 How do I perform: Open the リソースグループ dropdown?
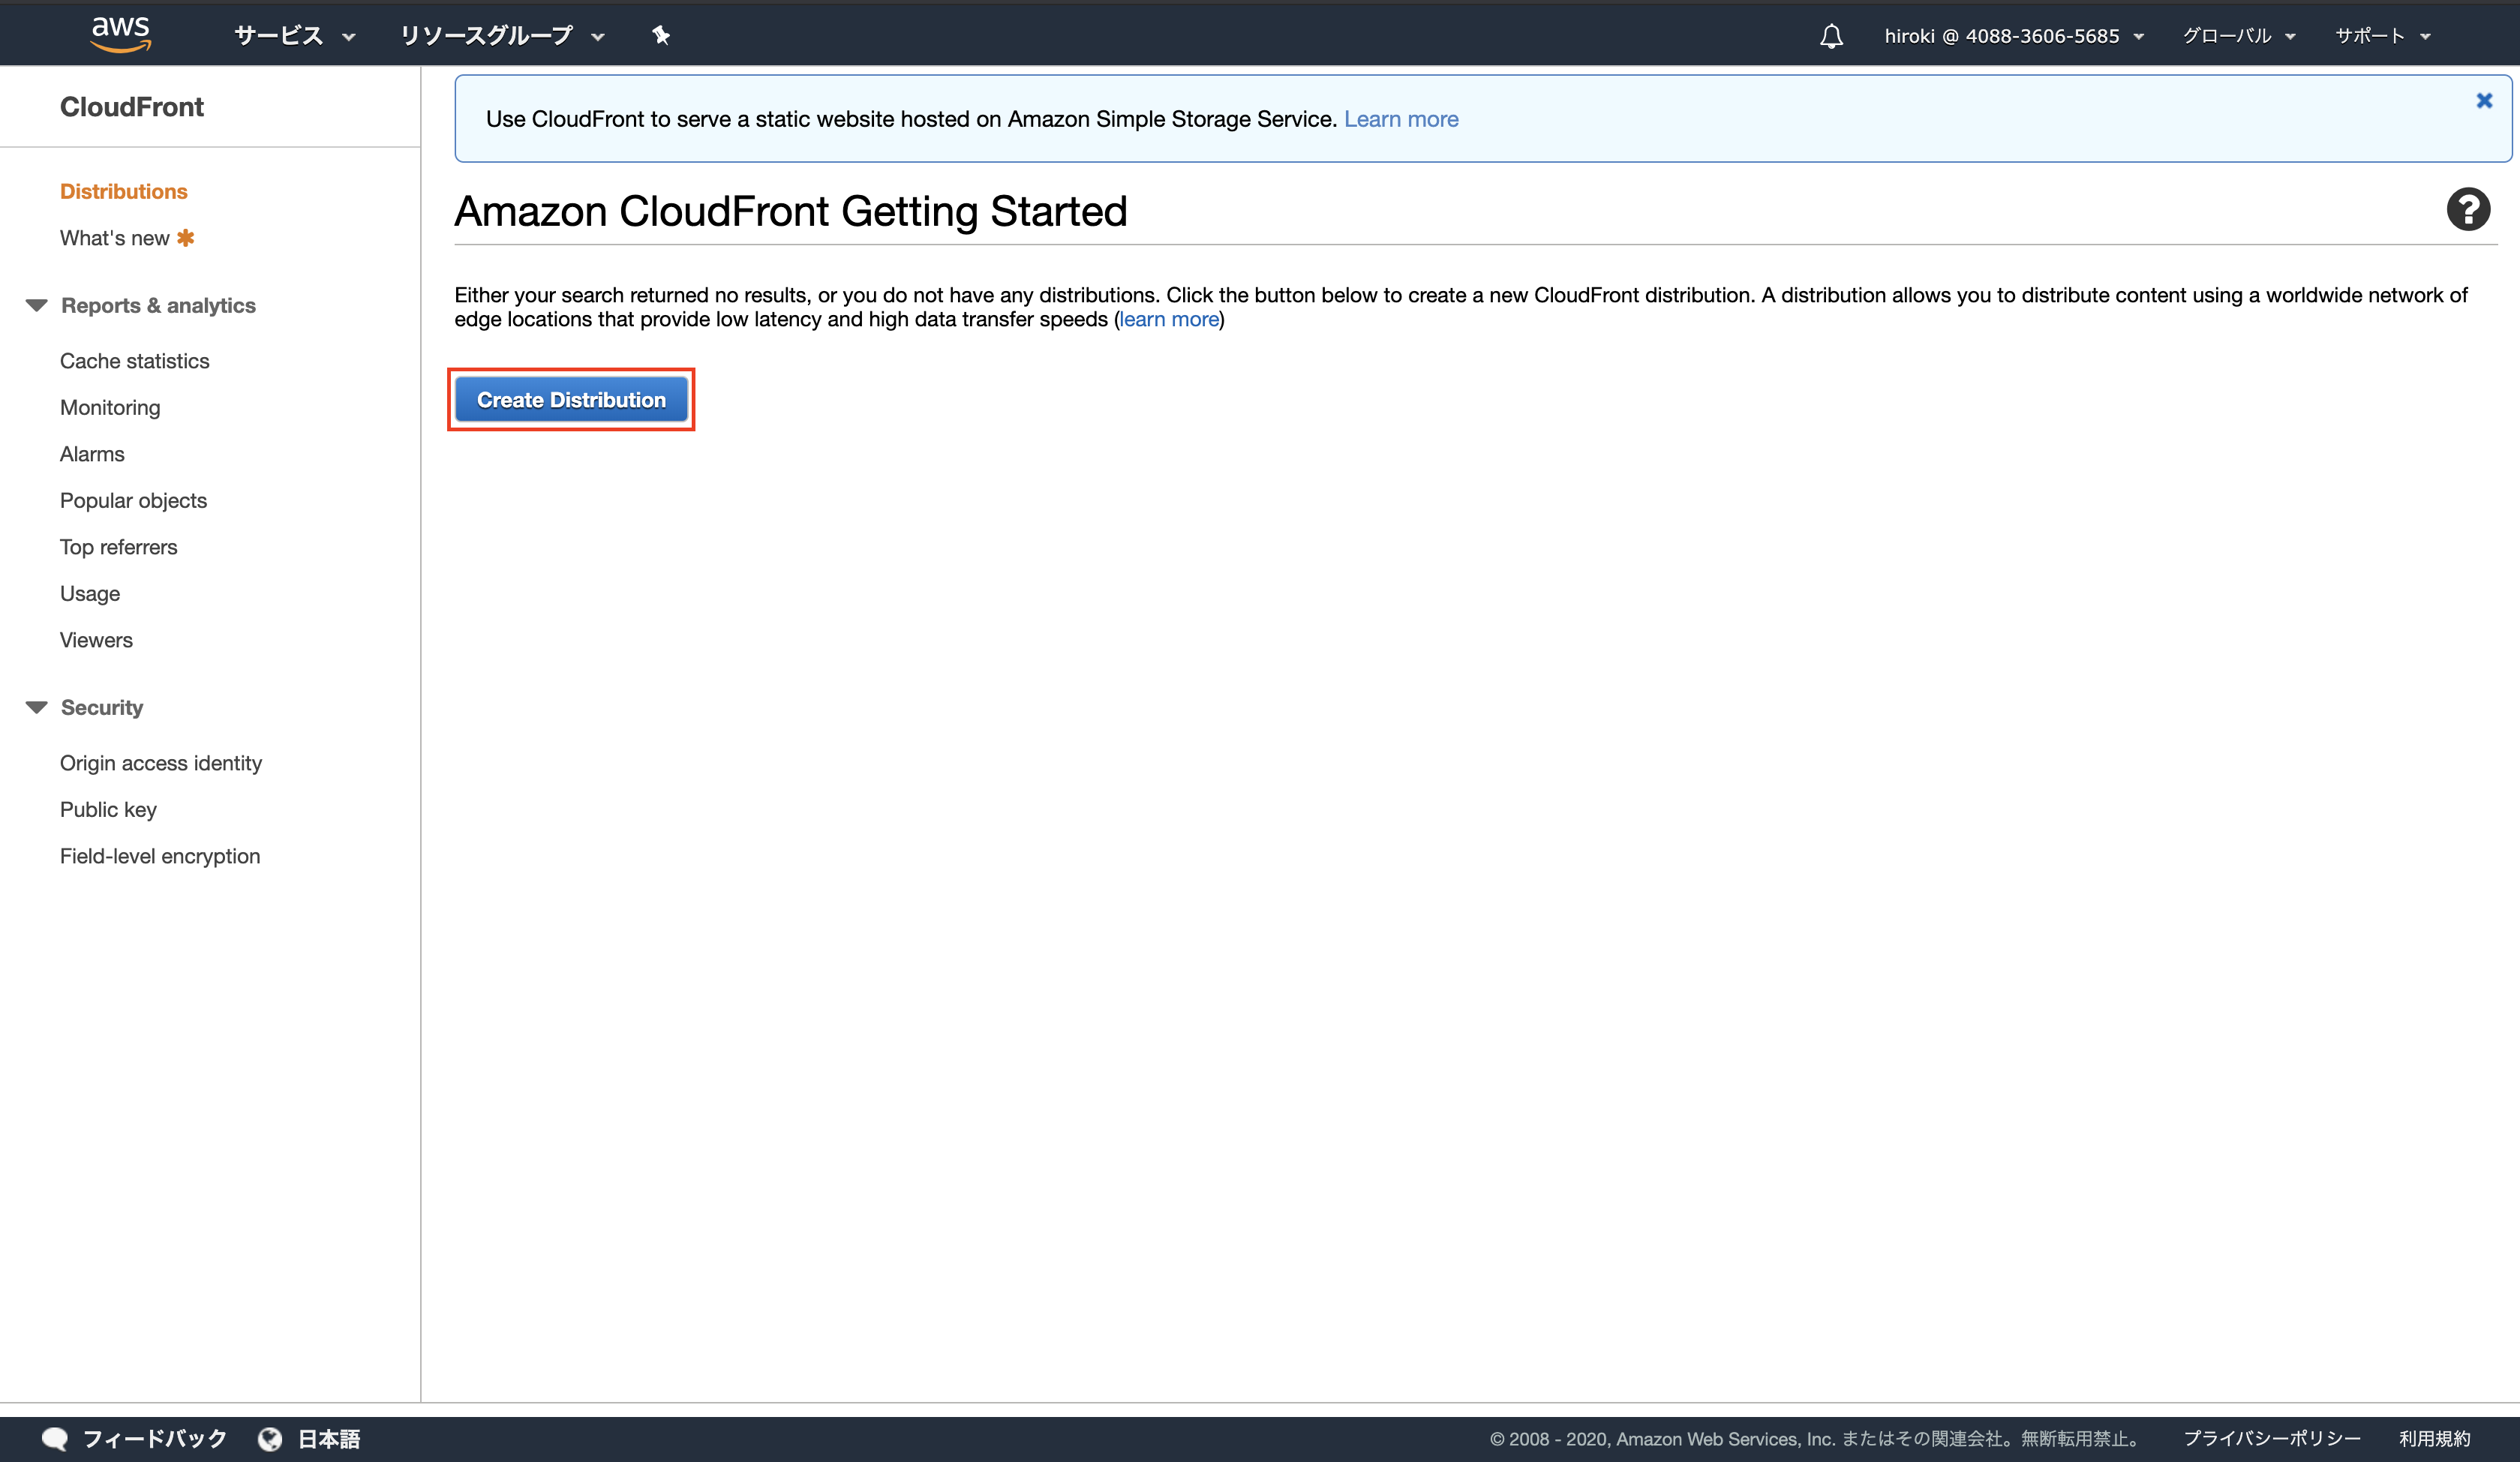click(502, 36)
